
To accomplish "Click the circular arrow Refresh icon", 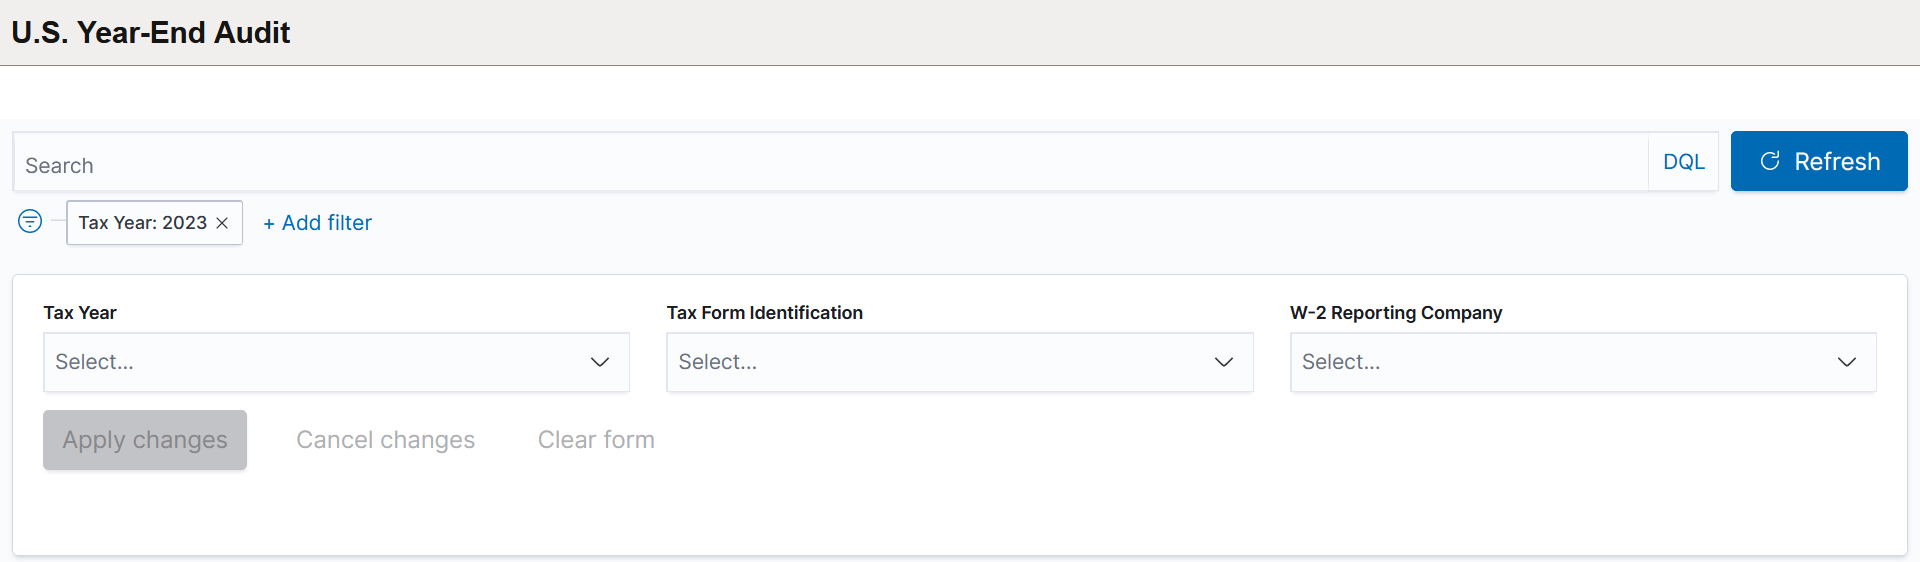I will (x=1770, y=161).
